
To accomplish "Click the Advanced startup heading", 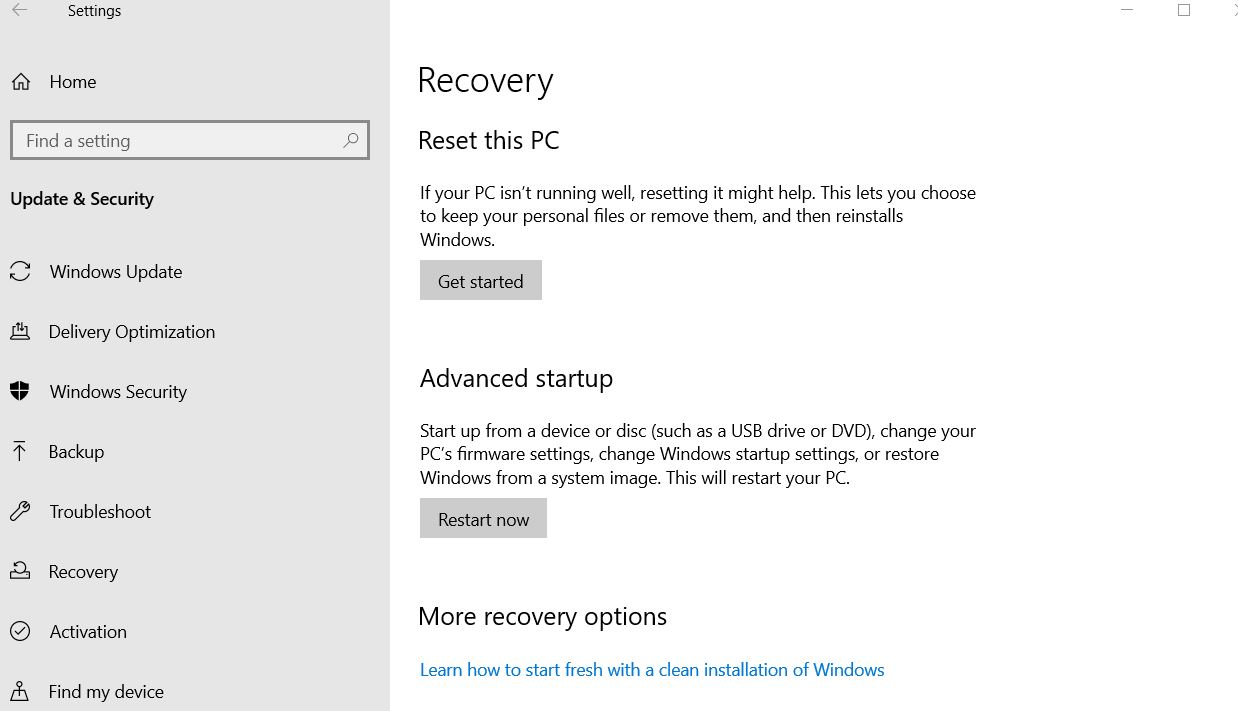I will [x=516, y=379].
